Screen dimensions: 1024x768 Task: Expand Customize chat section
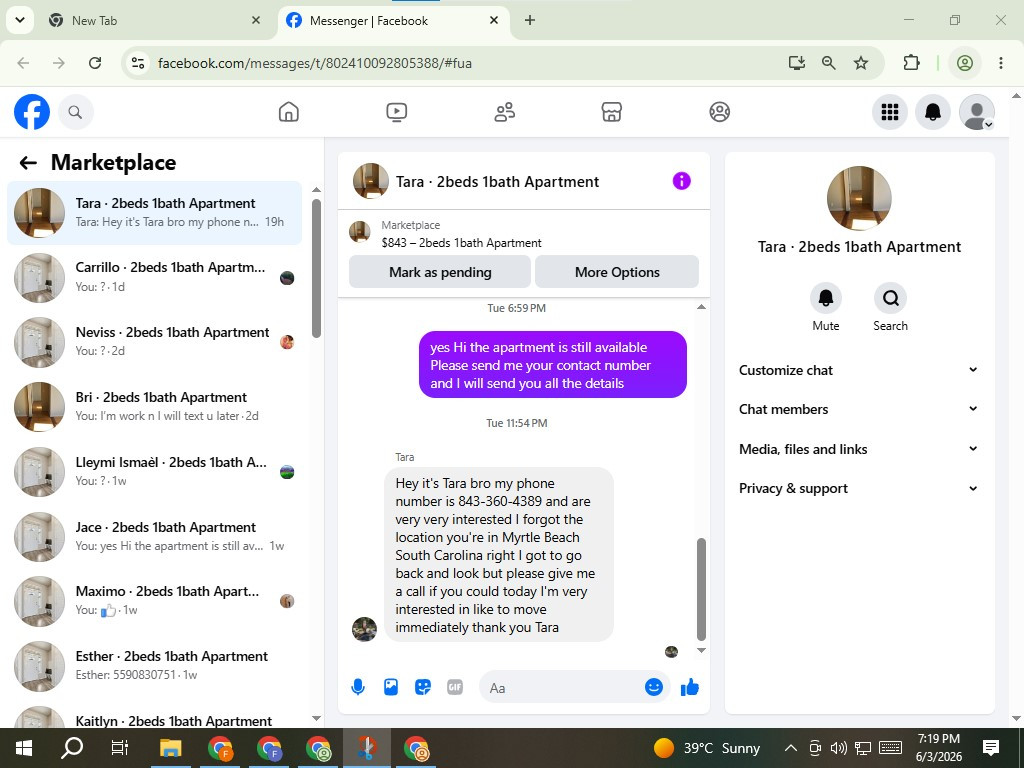click(859, 370)
